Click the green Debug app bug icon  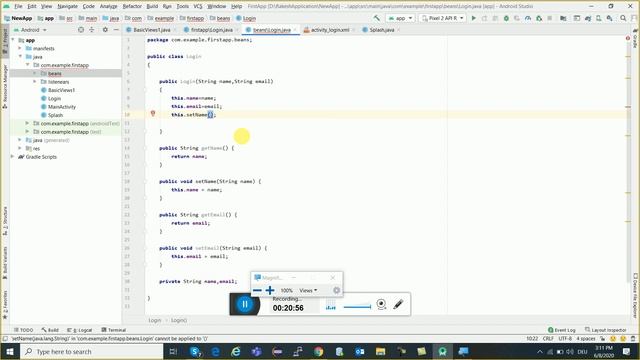[506, 18]
